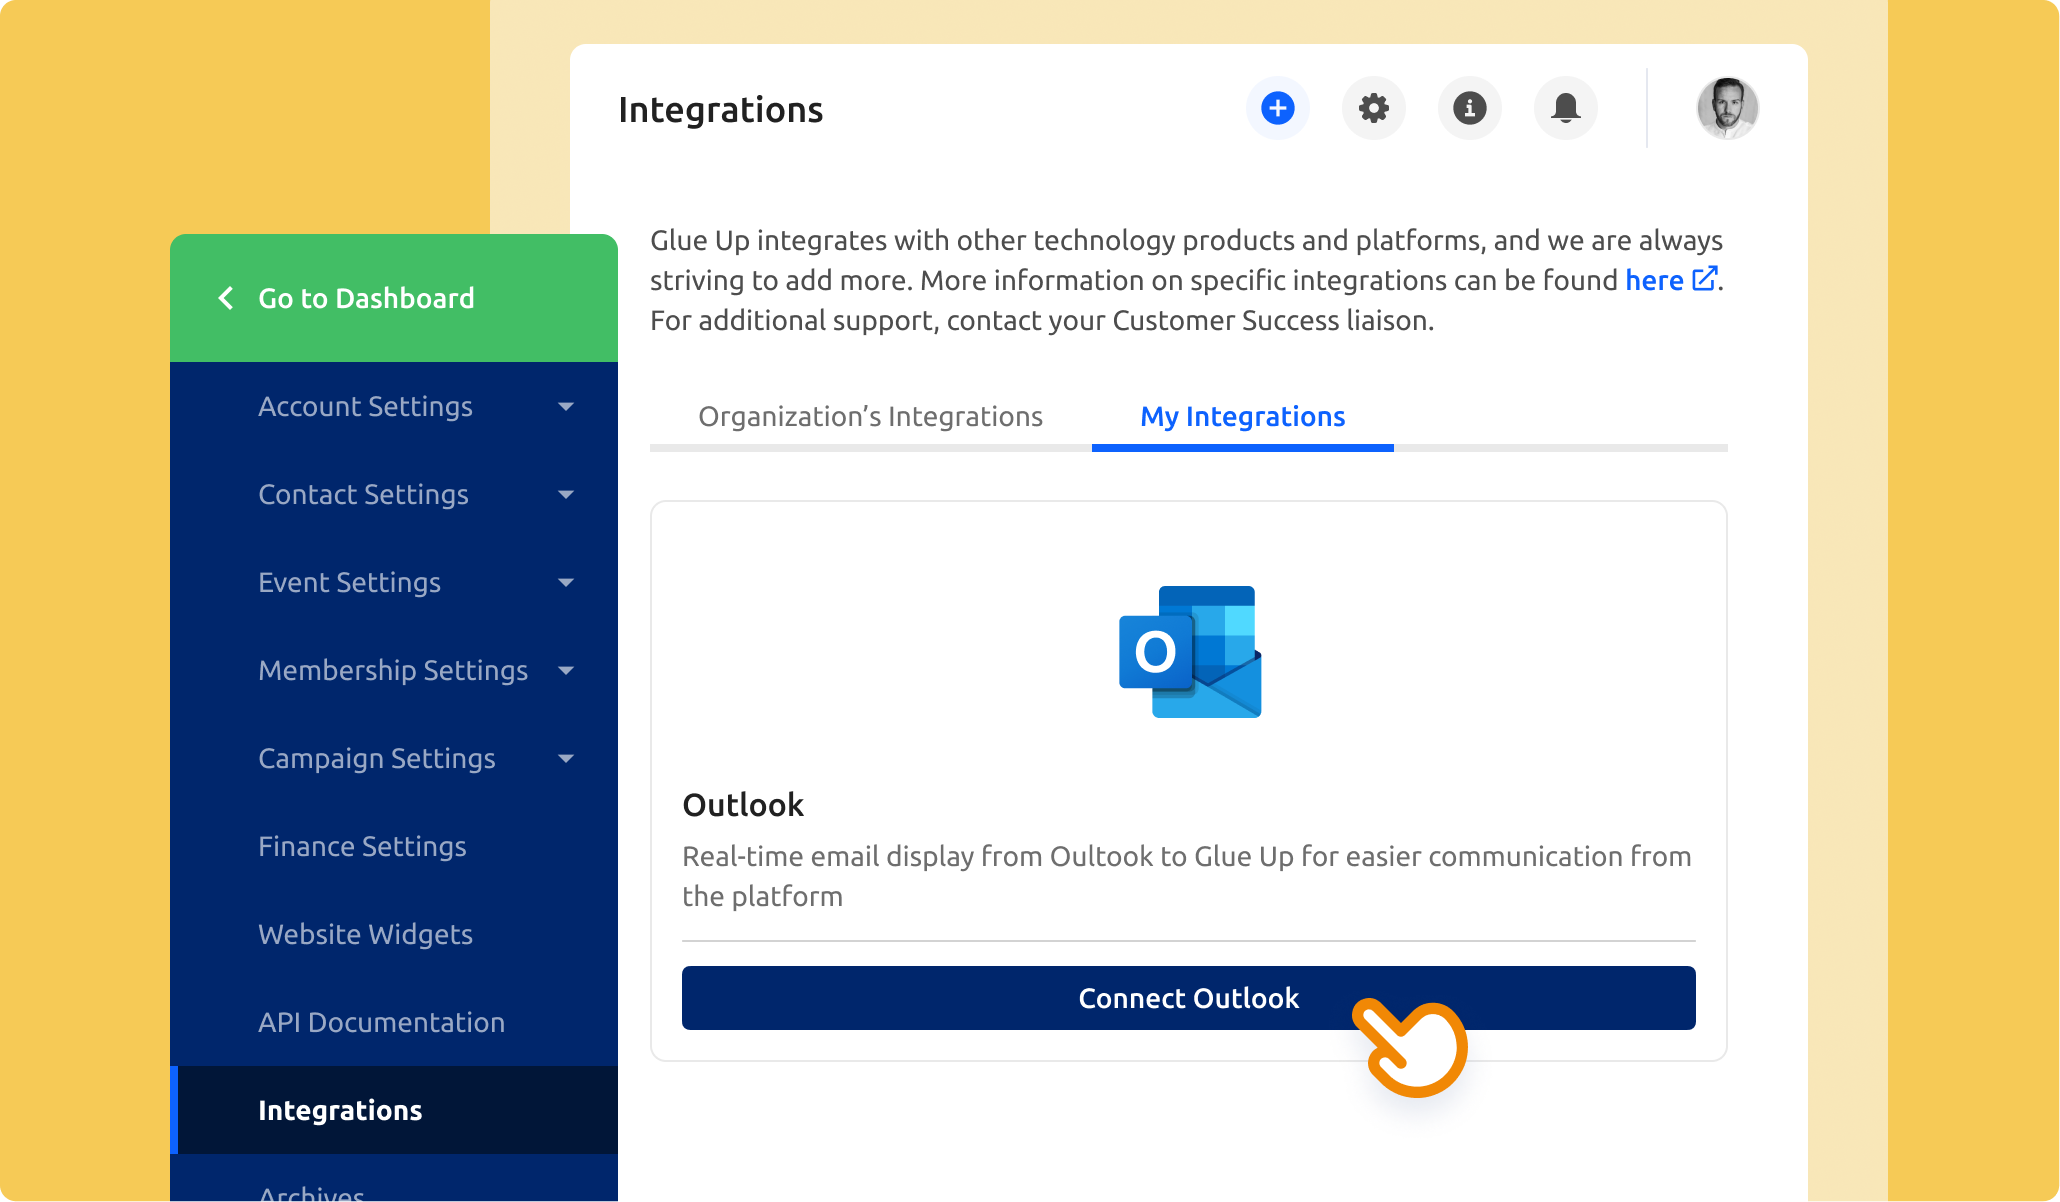Screen dimensions: 2060x1202
Task: Click the external link icon next to 'here'
Action: tap(1705, 279)
